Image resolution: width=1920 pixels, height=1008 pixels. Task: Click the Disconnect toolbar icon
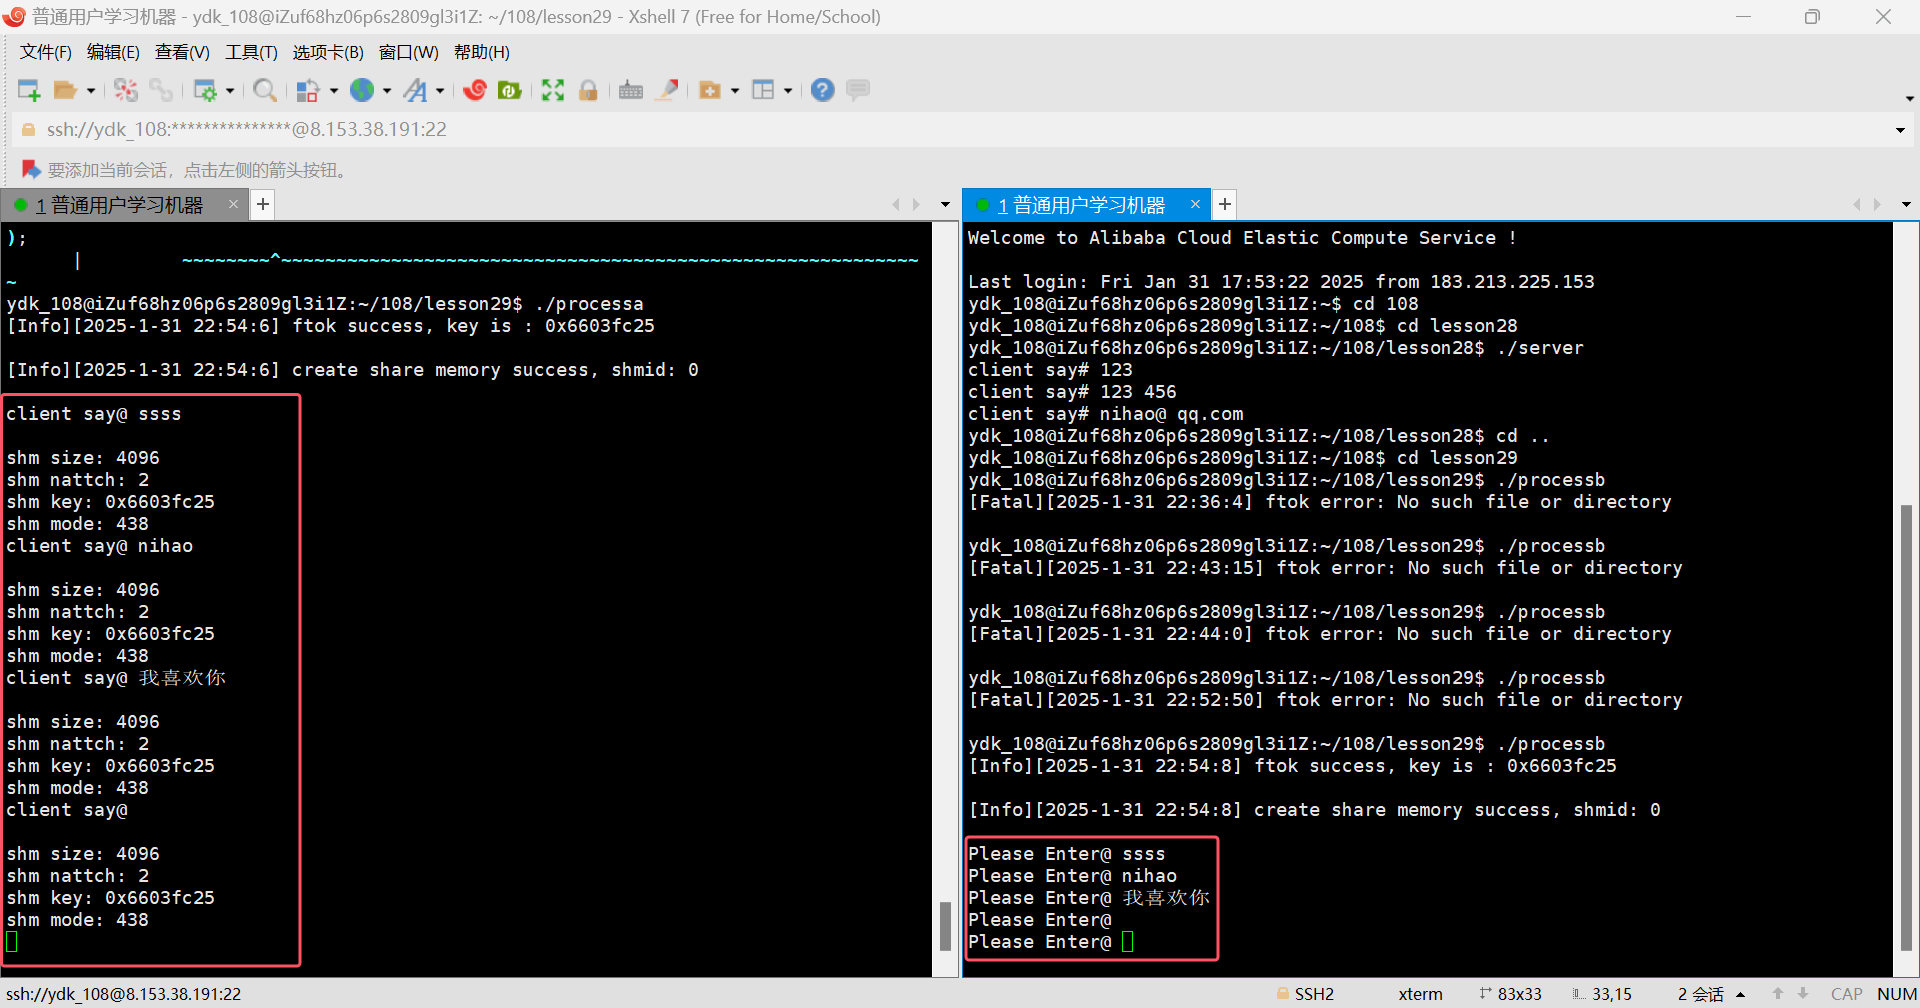126,90
